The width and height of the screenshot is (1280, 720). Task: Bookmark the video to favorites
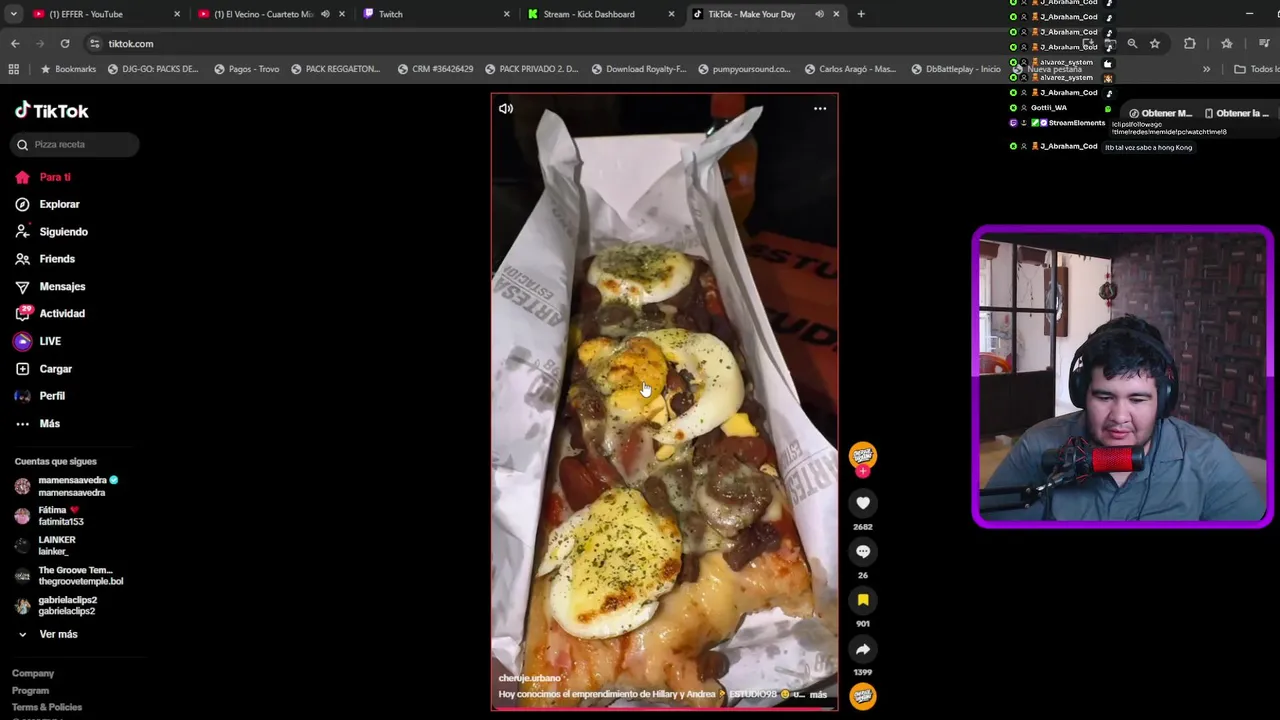coord(863,600)
